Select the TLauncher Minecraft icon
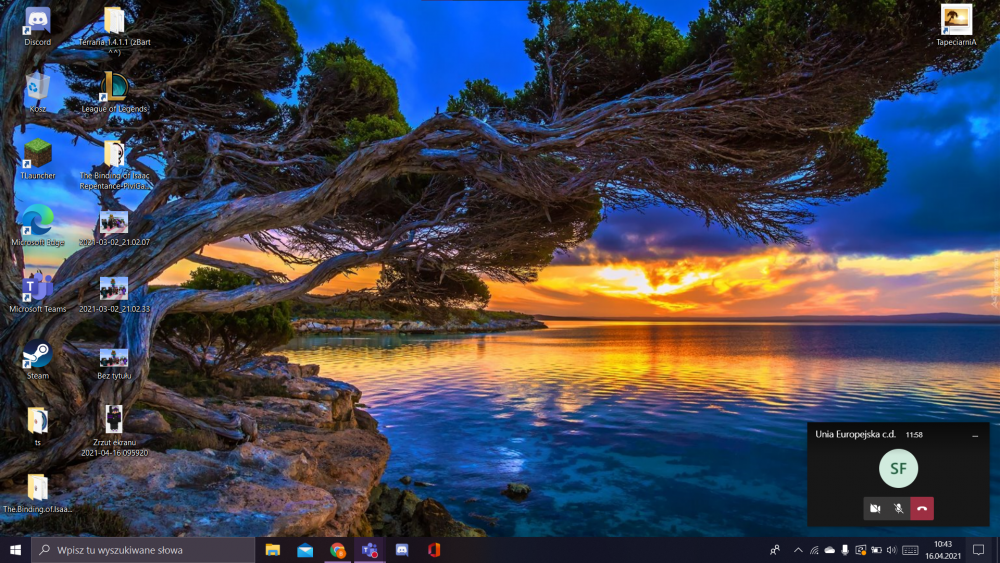This screenshot has width=1000, height=563. click(x=37, y=155)
